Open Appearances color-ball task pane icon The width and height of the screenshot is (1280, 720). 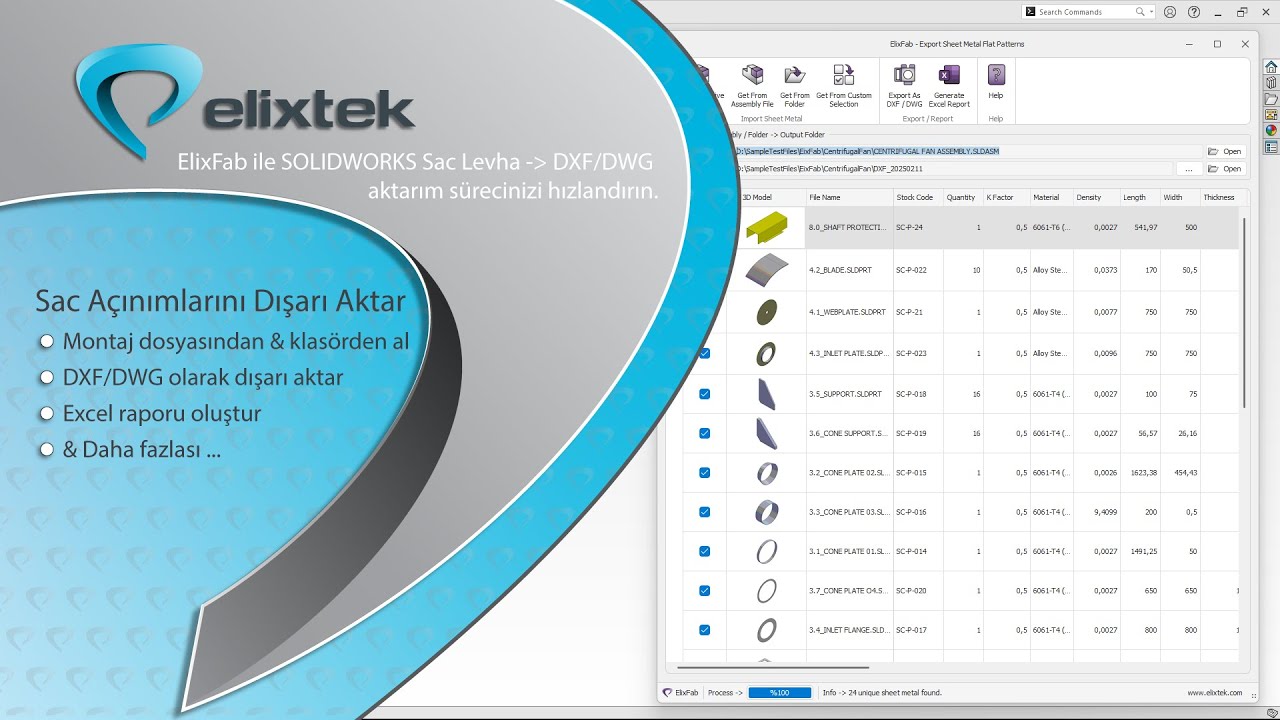1271,130
